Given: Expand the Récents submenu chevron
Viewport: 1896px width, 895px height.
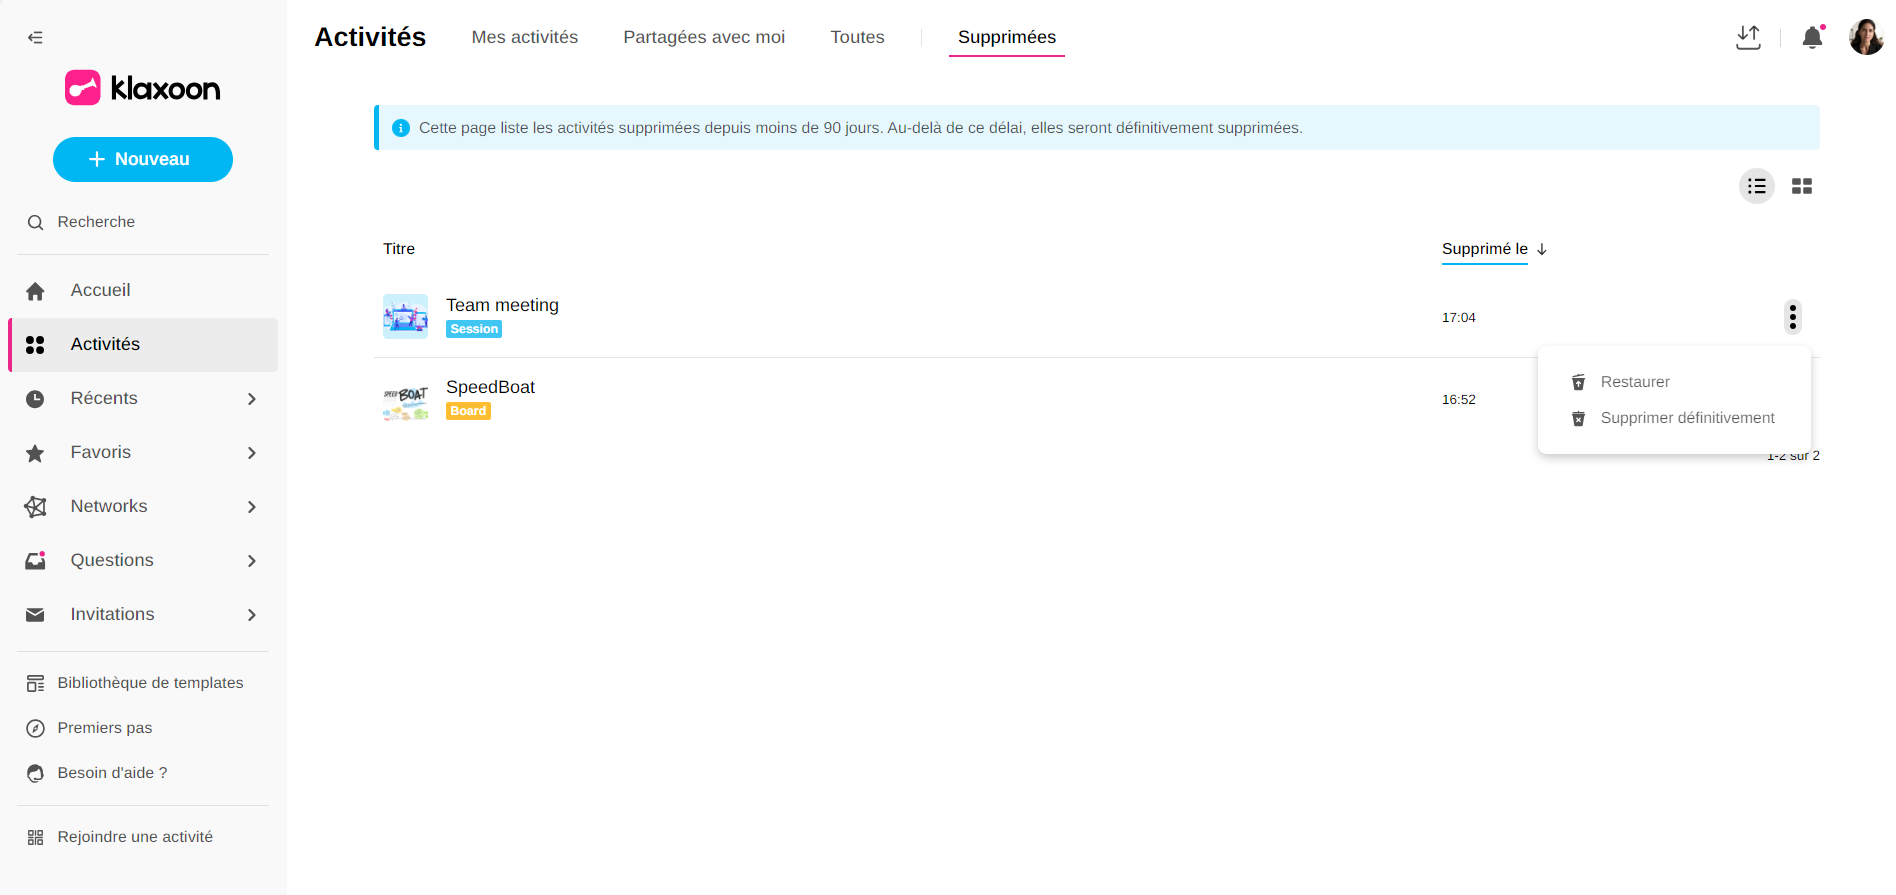Looking at the screenshot, I should [x=252, y=399].
